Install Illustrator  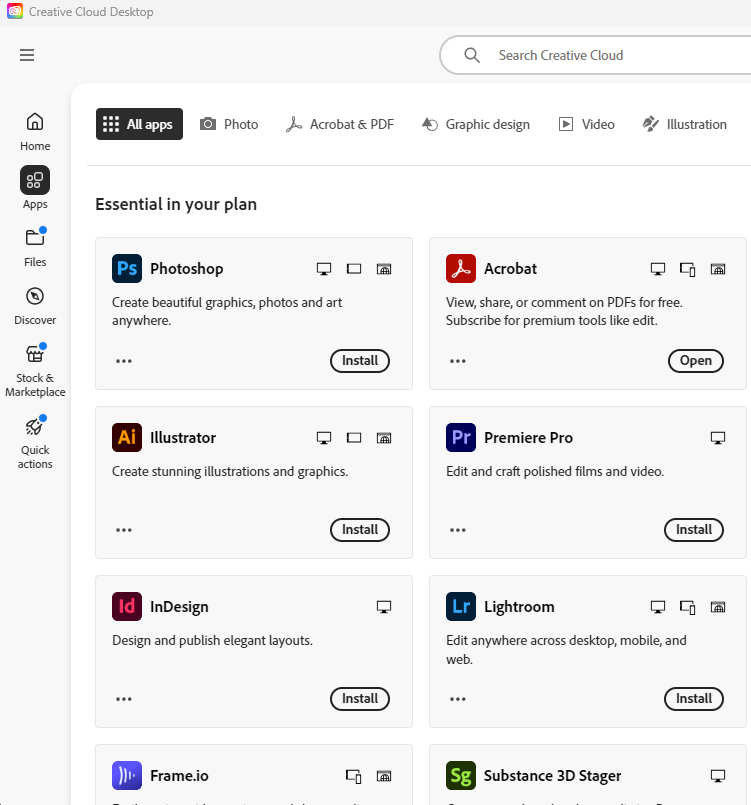[x=360, y=529]
